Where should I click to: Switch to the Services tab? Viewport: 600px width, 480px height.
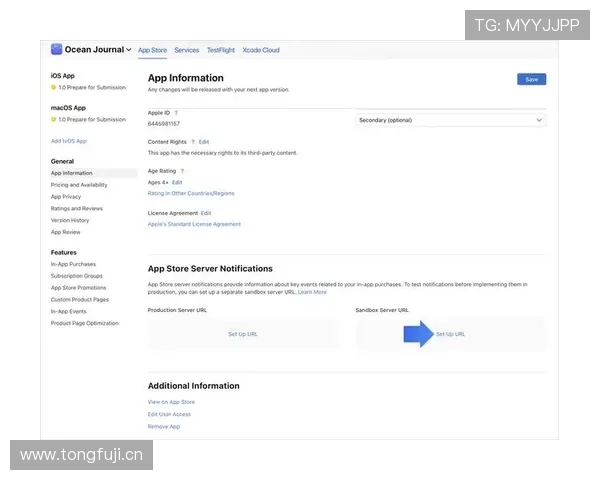186,50
